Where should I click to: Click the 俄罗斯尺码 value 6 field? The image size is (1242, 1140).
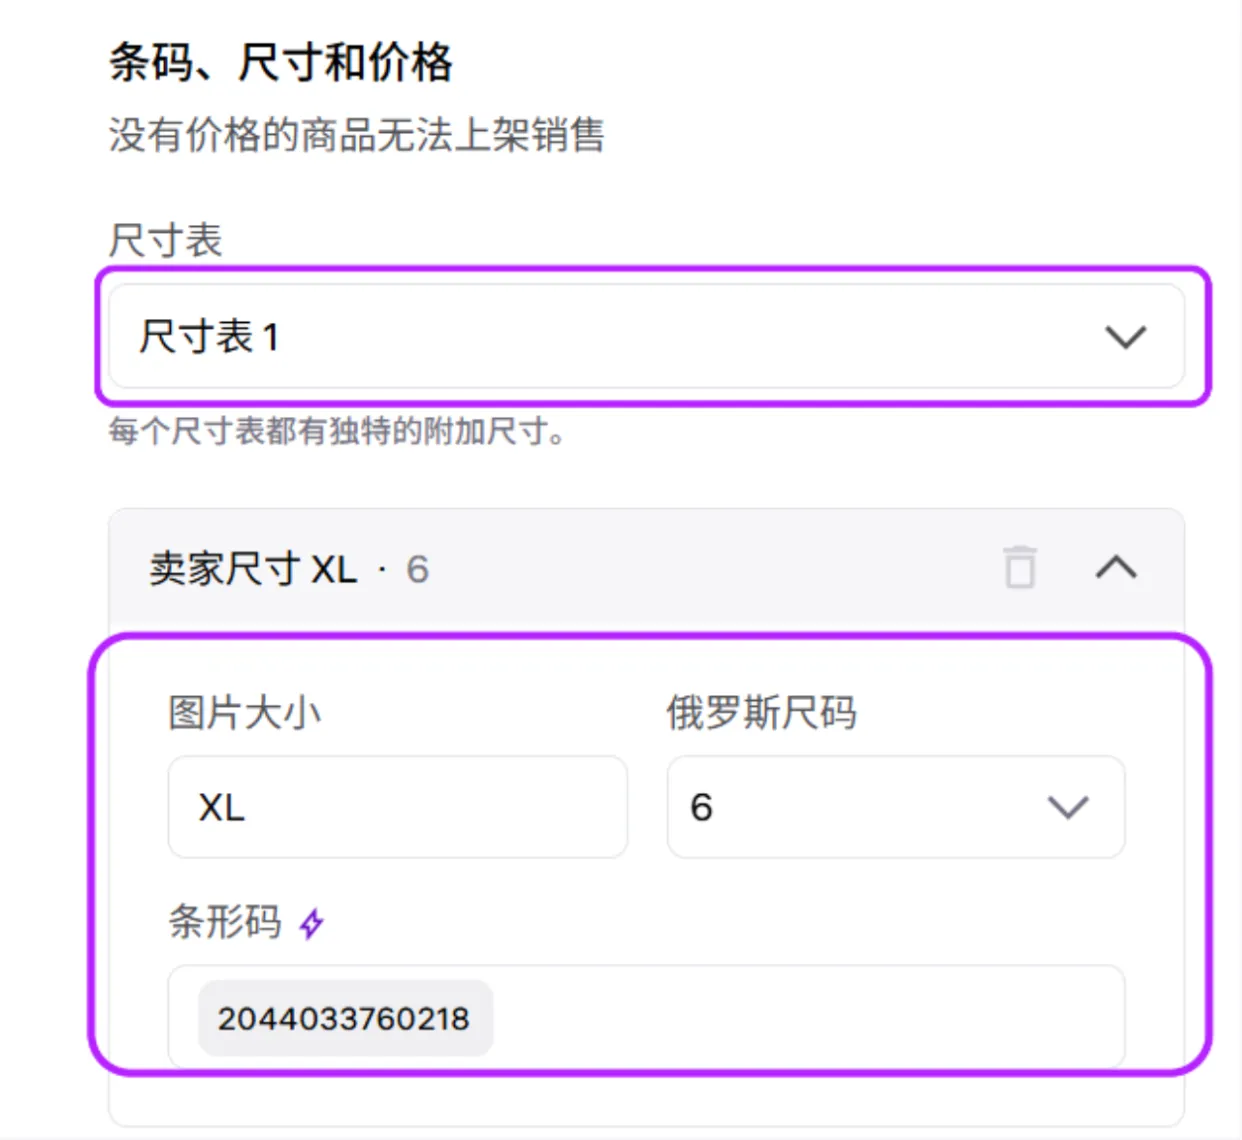pyautogui.click(x=896, y=807)
